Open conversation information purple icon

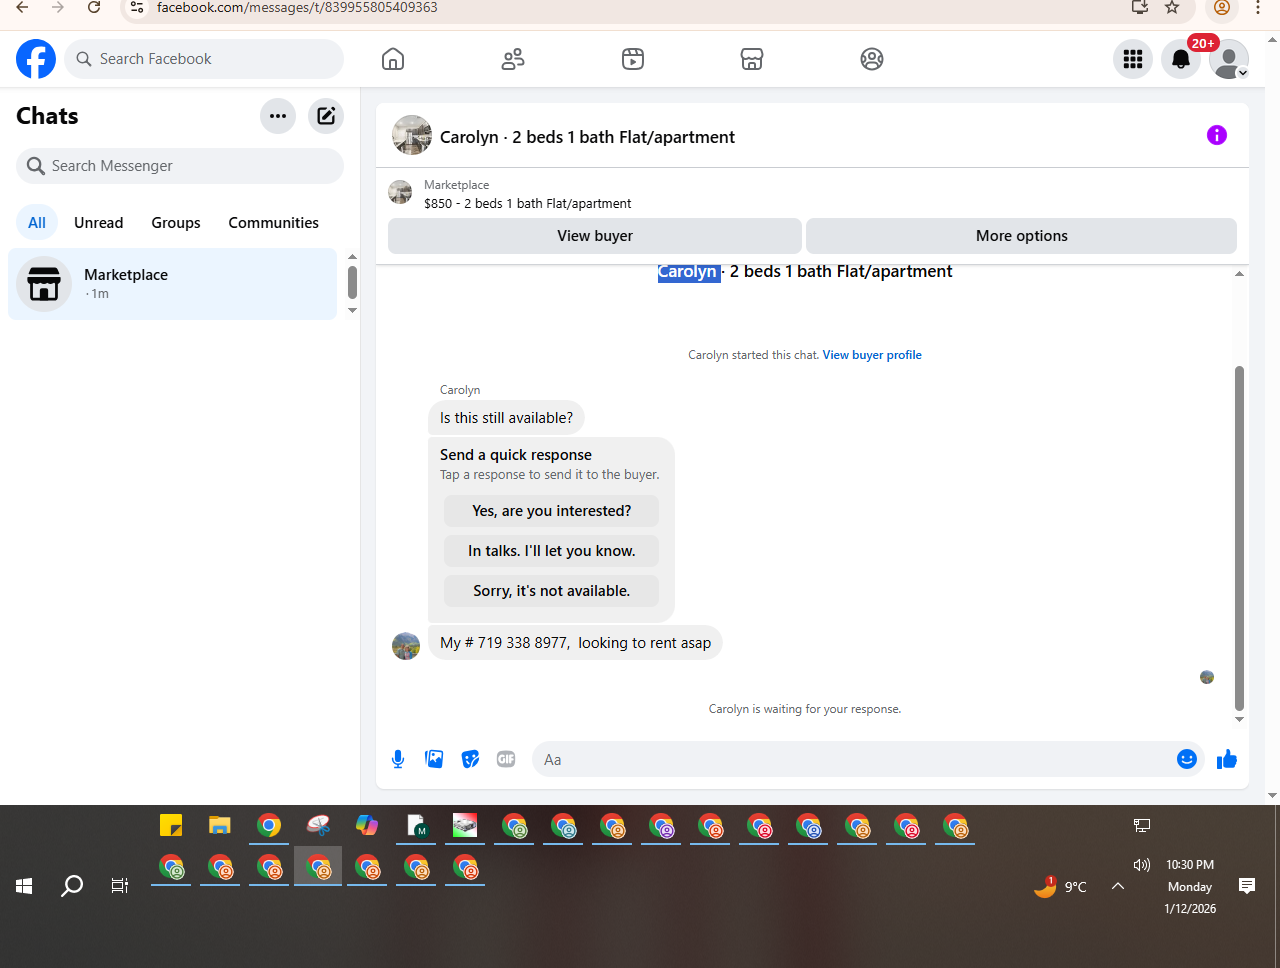point(1217,135)
